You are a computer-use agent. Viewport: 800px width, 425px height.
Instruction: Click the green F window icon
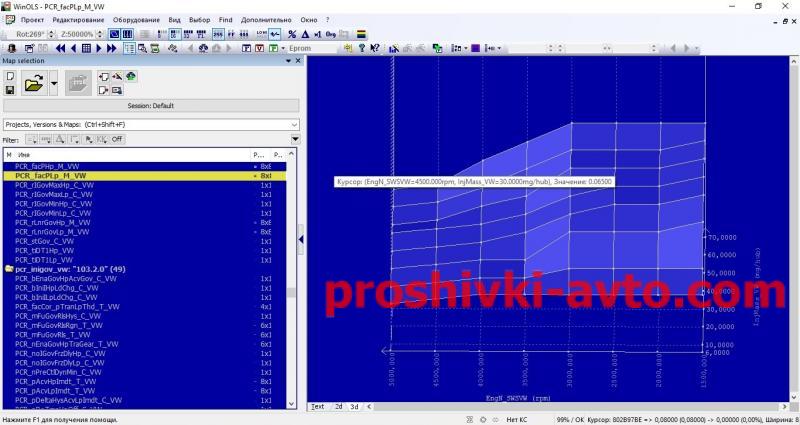273,48
